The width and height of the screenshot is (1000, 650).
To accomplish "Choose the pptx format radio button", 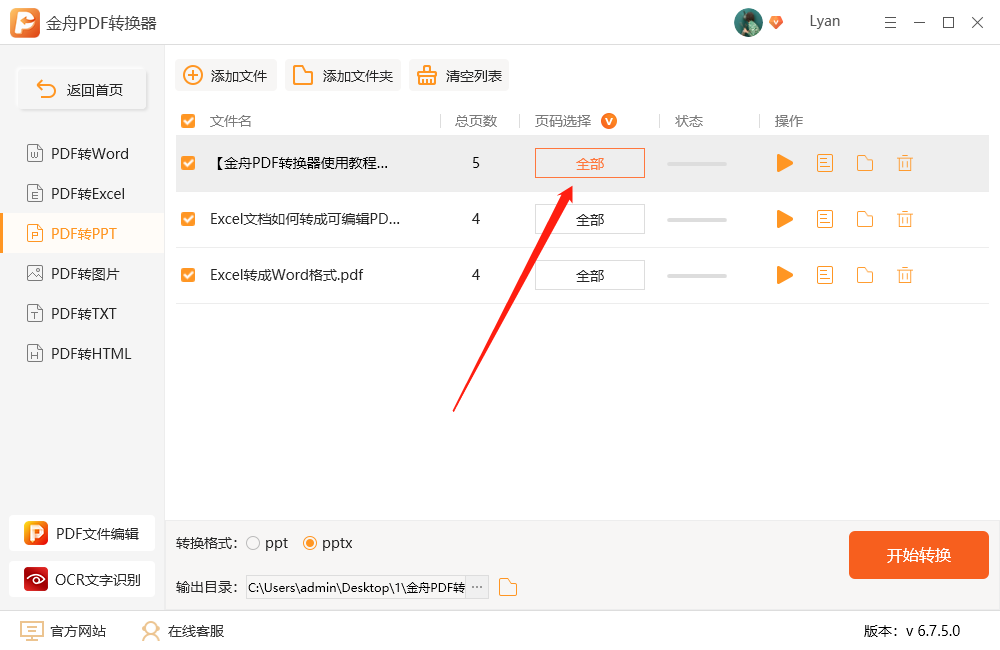I will coord(310,543).
